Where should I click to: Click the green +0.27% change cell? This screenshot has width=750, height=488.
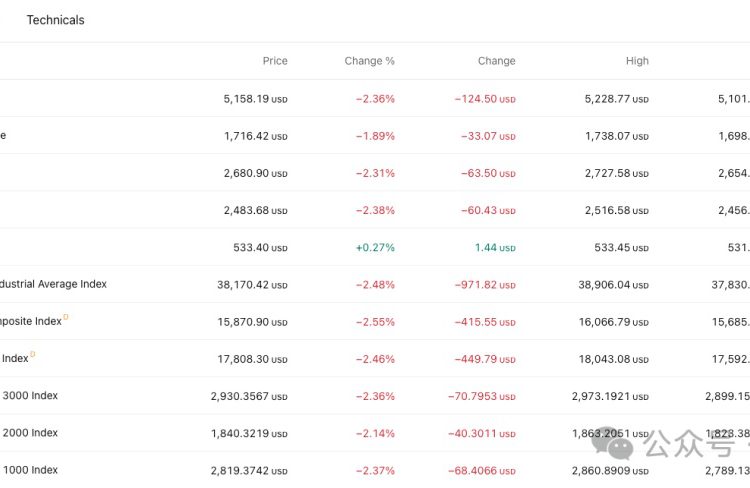(374, 247)
